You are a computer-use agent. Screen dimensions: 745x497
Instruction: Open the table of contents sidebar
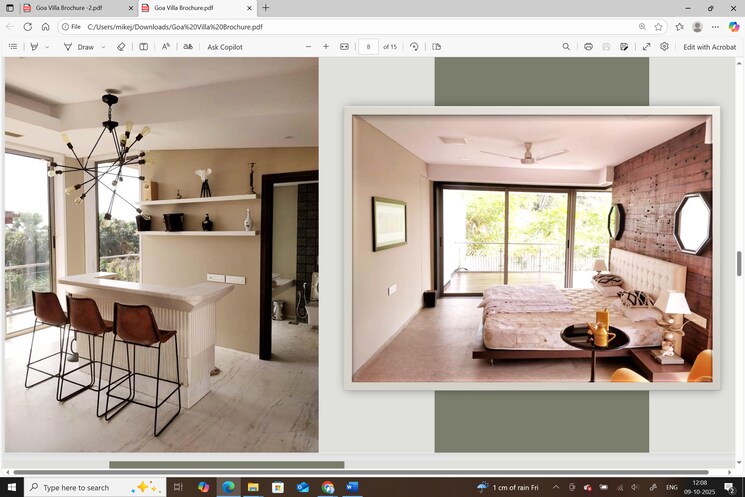[13, 47]
